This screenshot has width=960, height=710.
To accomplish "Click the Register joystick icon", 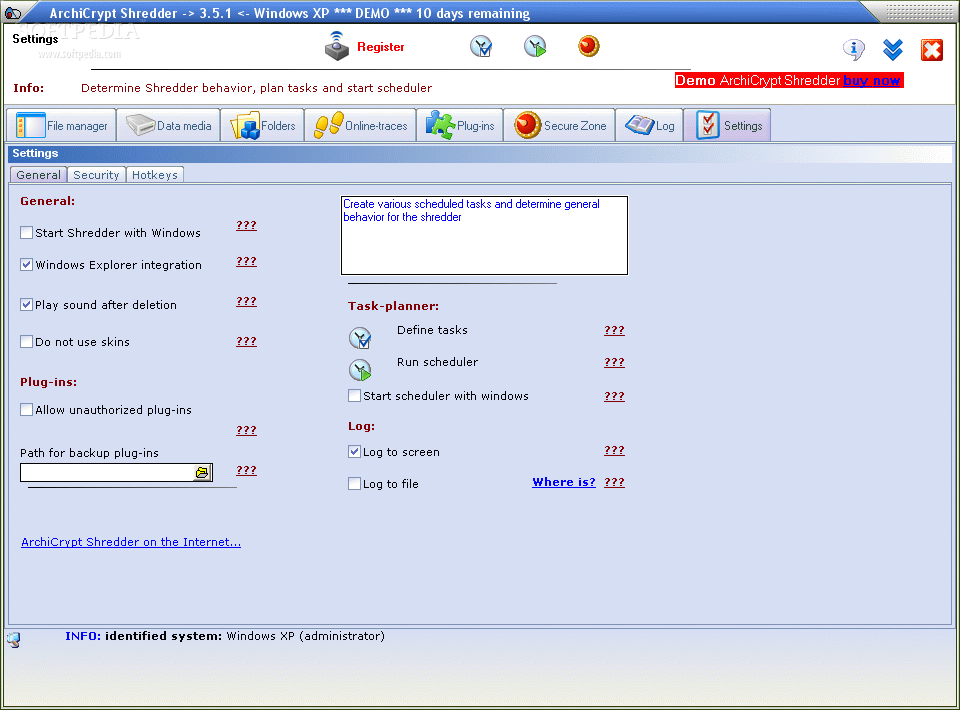I will pos(337,46).
